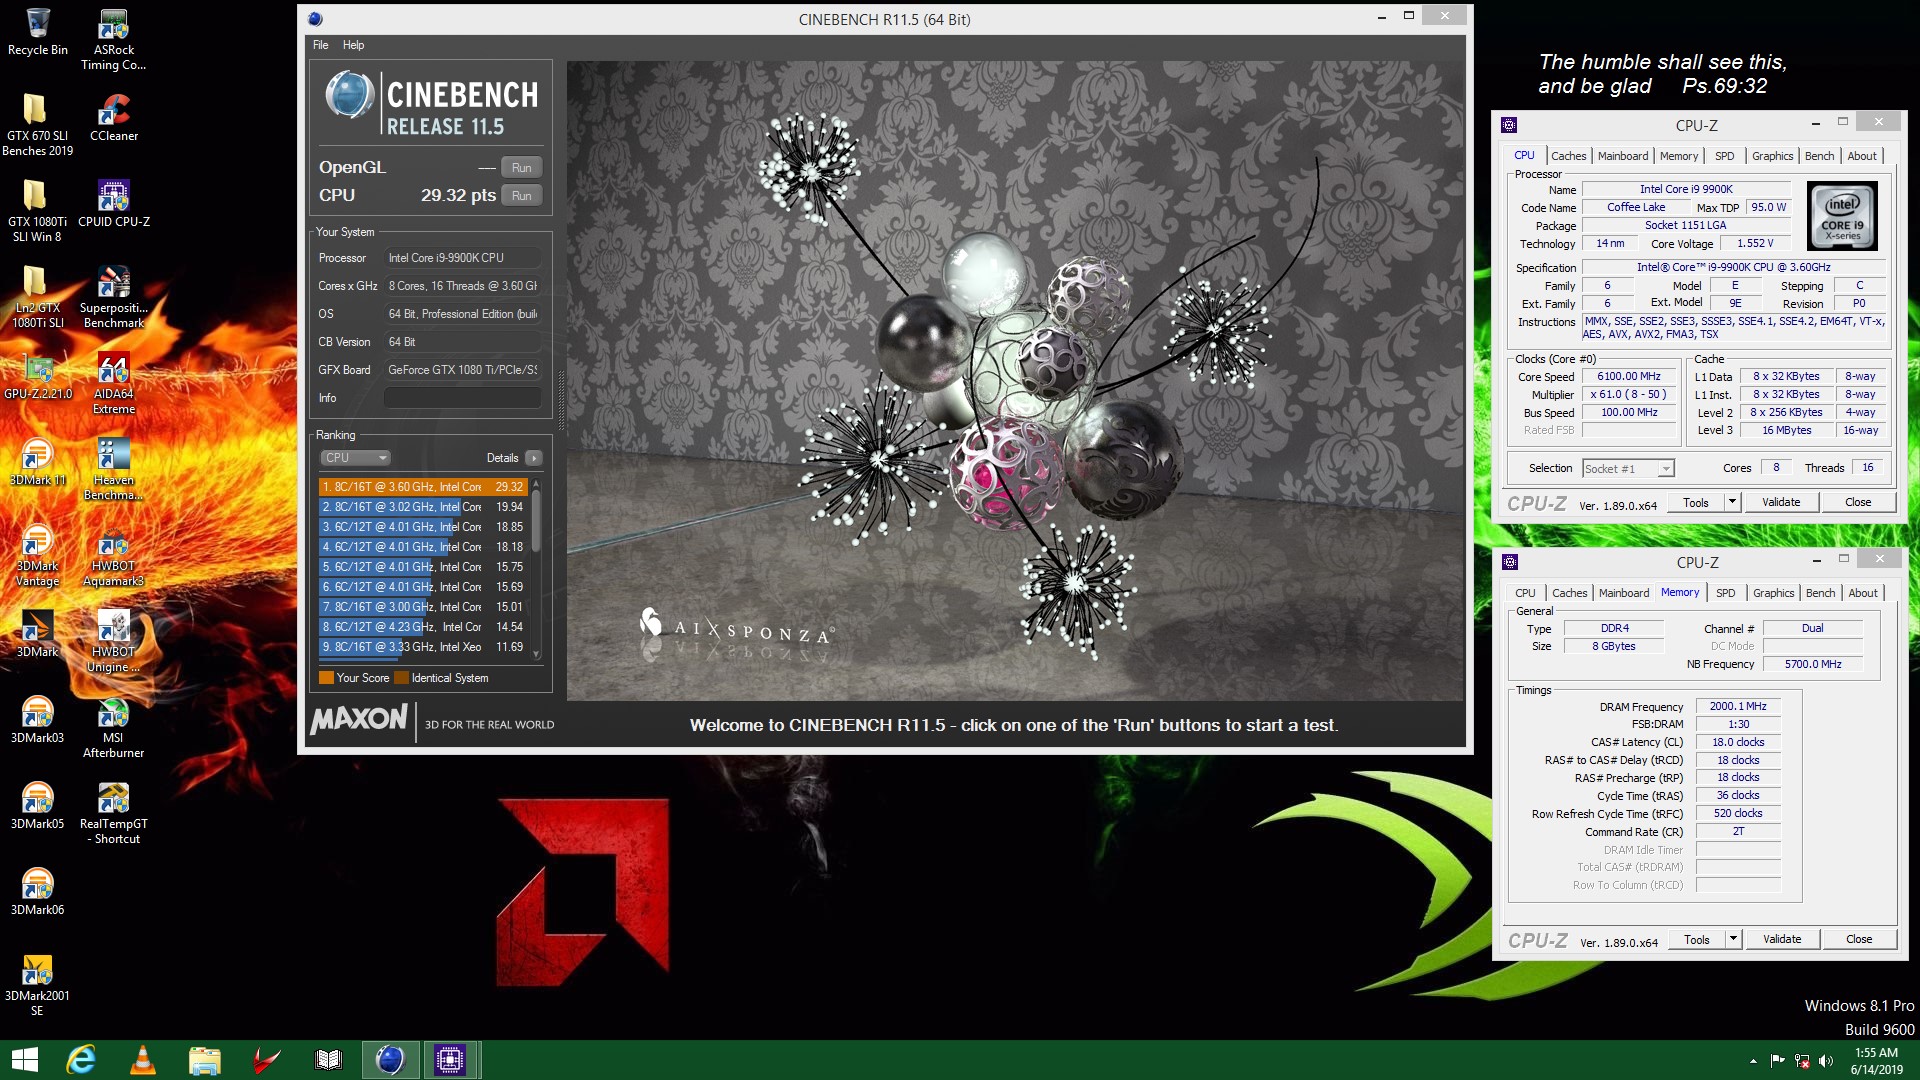Open Cinebench Help menu
Screen dimensions: 1920x1080
click(353, 45)
